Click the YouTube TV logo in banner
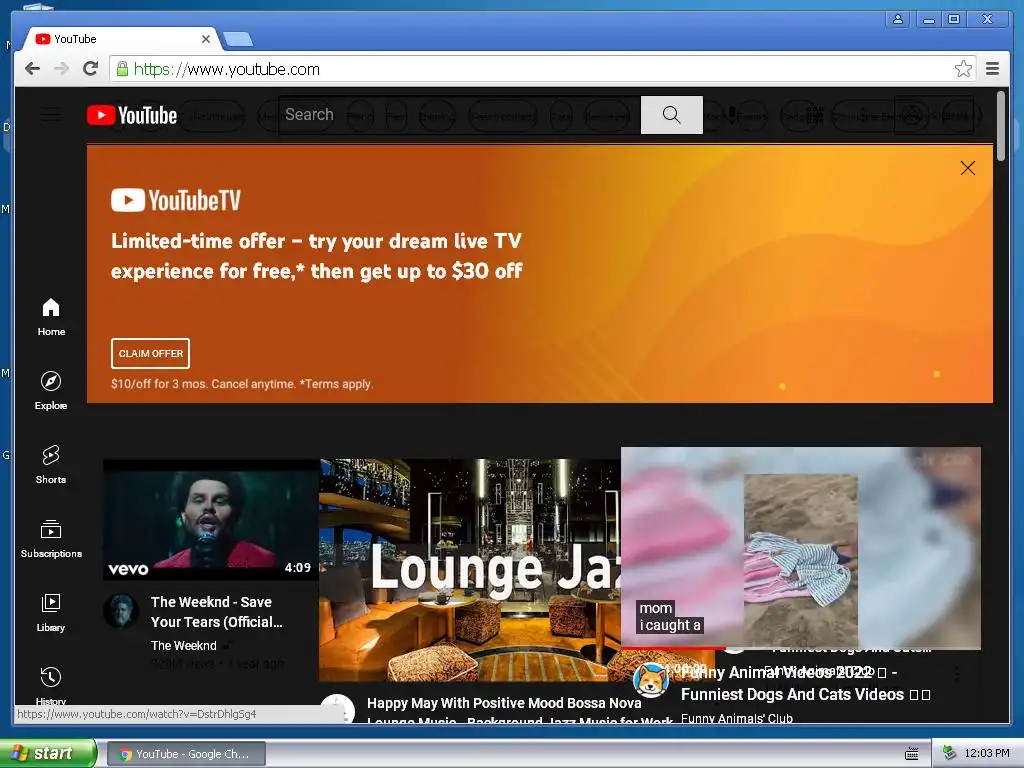The height and width of the screenshot is (768, 1024). (x=176, y=200)
